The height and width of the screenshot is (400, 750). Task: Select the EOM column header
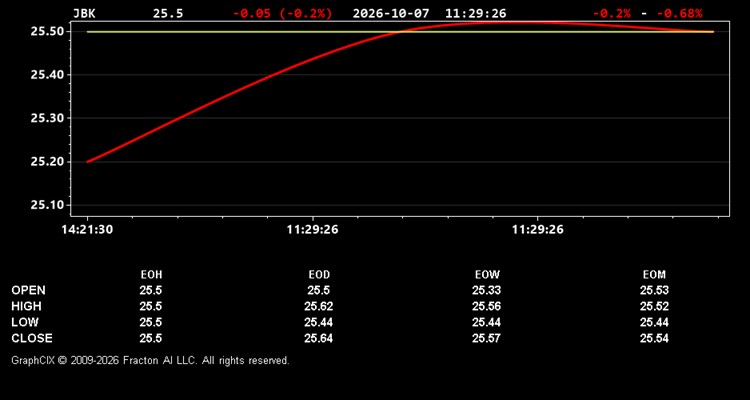654,275
